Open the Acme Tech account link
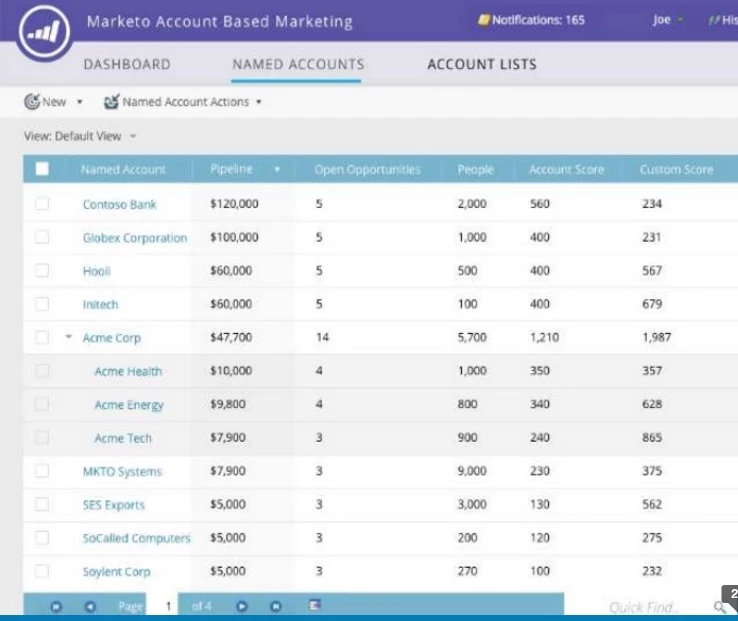The image size is (738, 621). click(x=123, y=438)
